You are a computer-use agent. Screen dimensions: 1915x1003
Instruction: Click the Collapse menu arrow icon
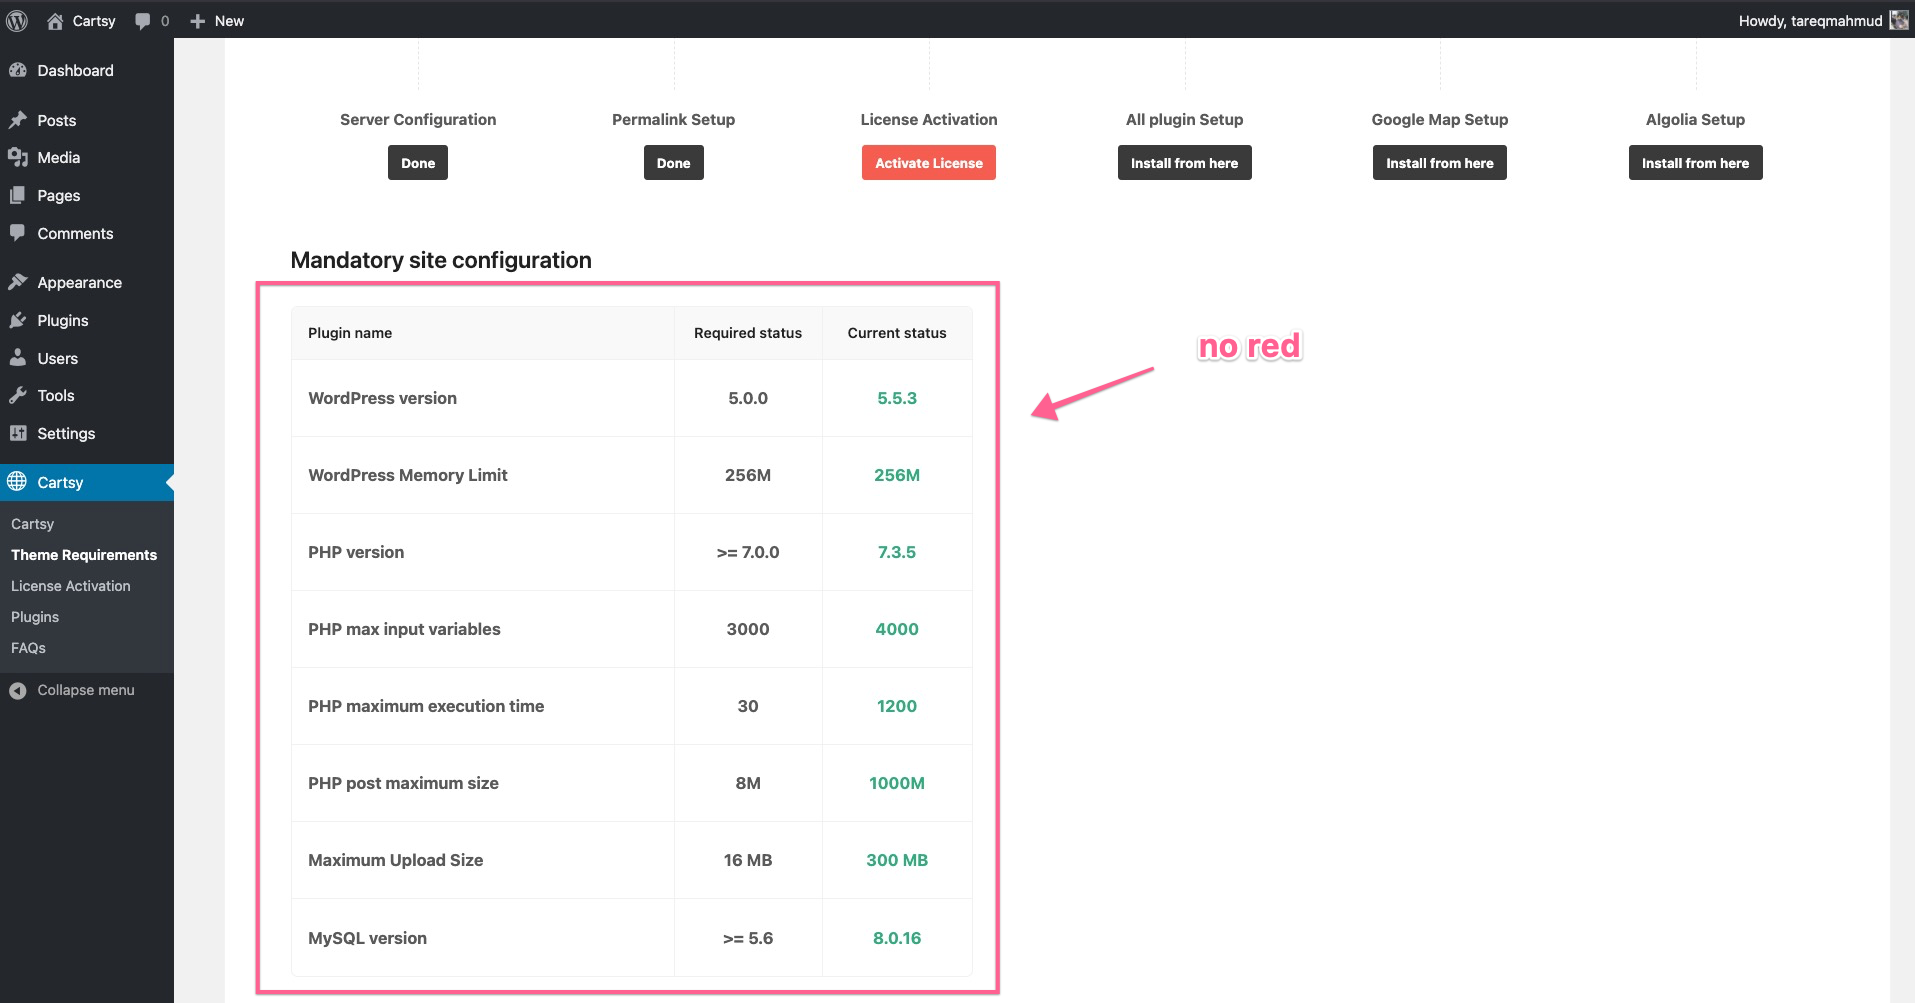(x=18, y=690)
